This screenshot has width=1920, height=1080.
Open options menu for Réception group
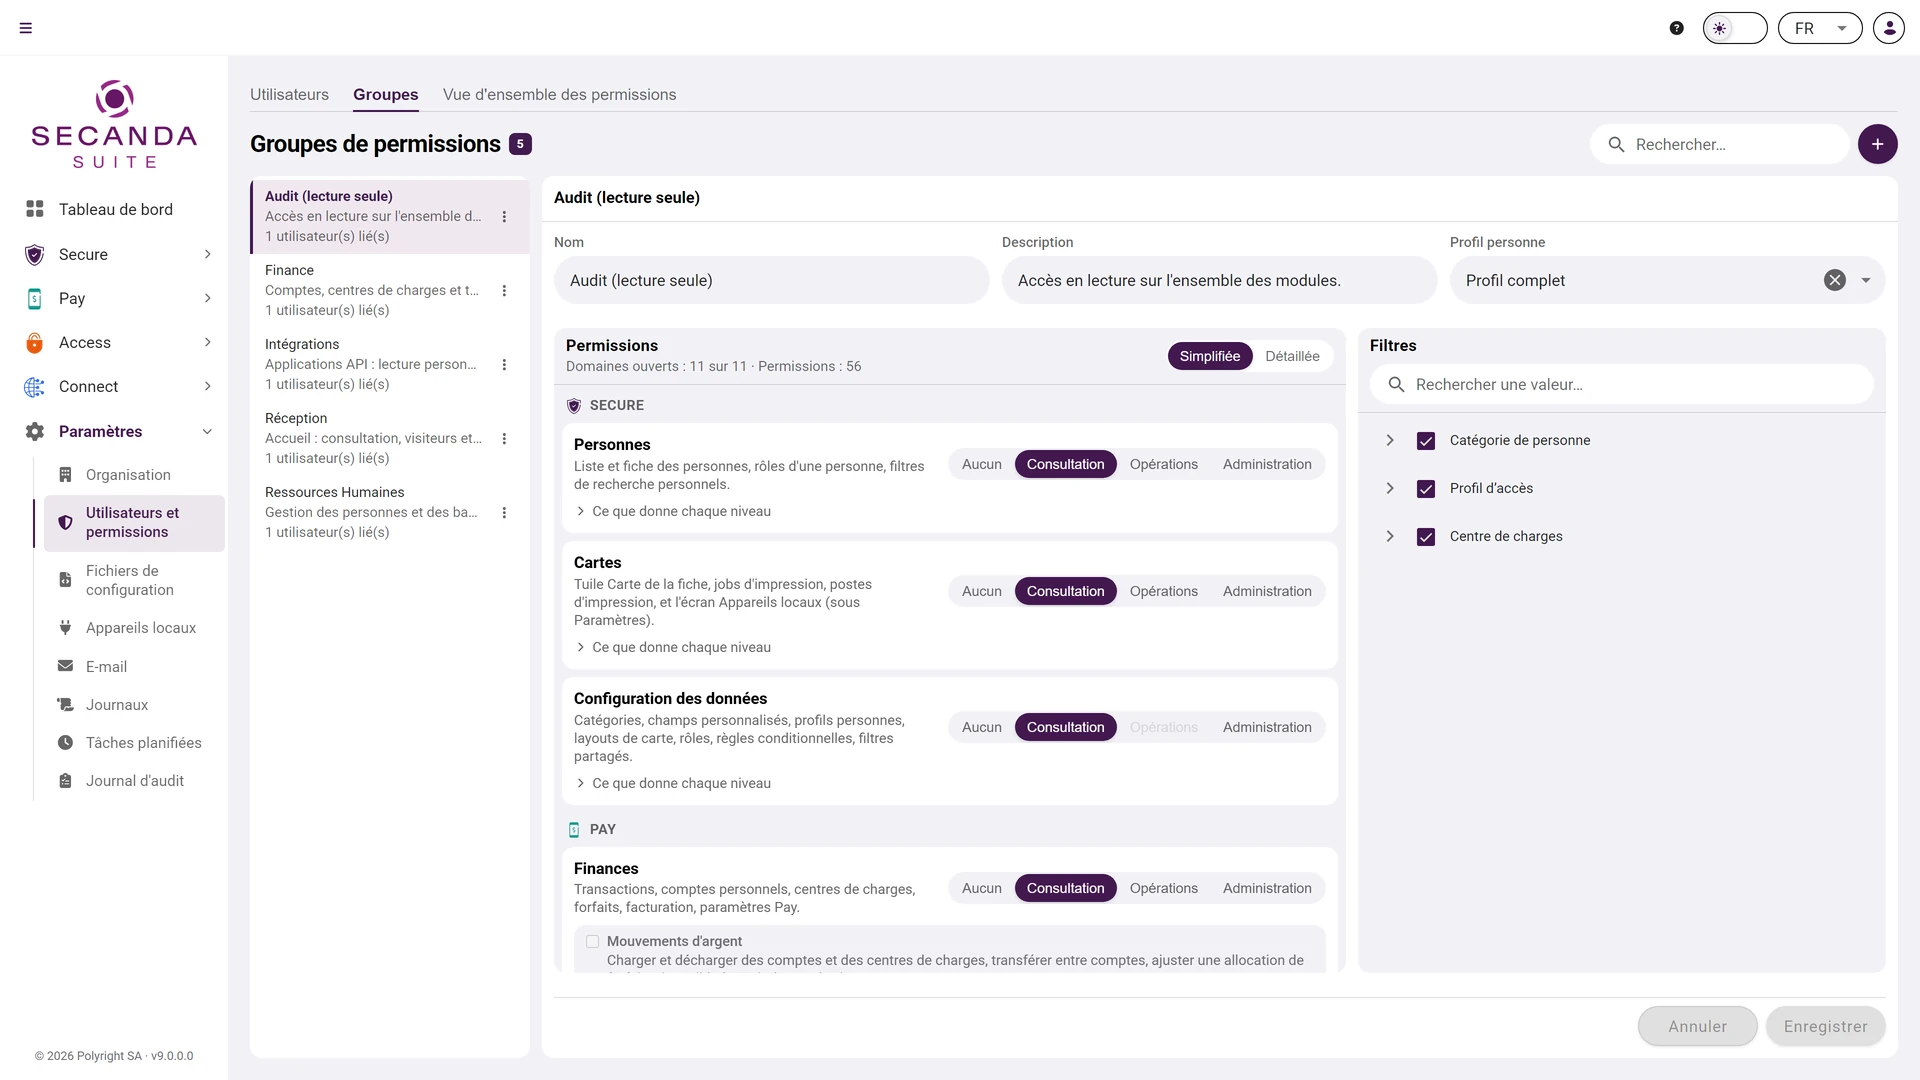[504, 438]
